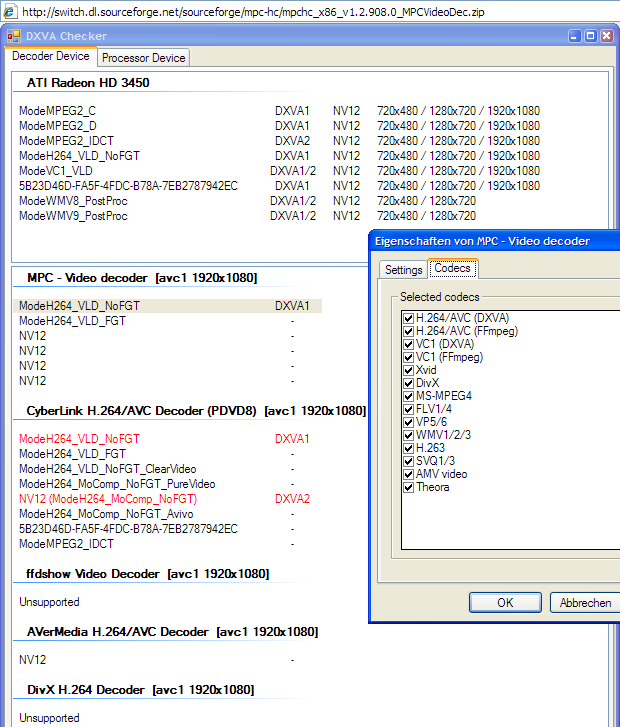Select red ModeH264_VLD_NoFGT under CyberLink decoder

164,439
